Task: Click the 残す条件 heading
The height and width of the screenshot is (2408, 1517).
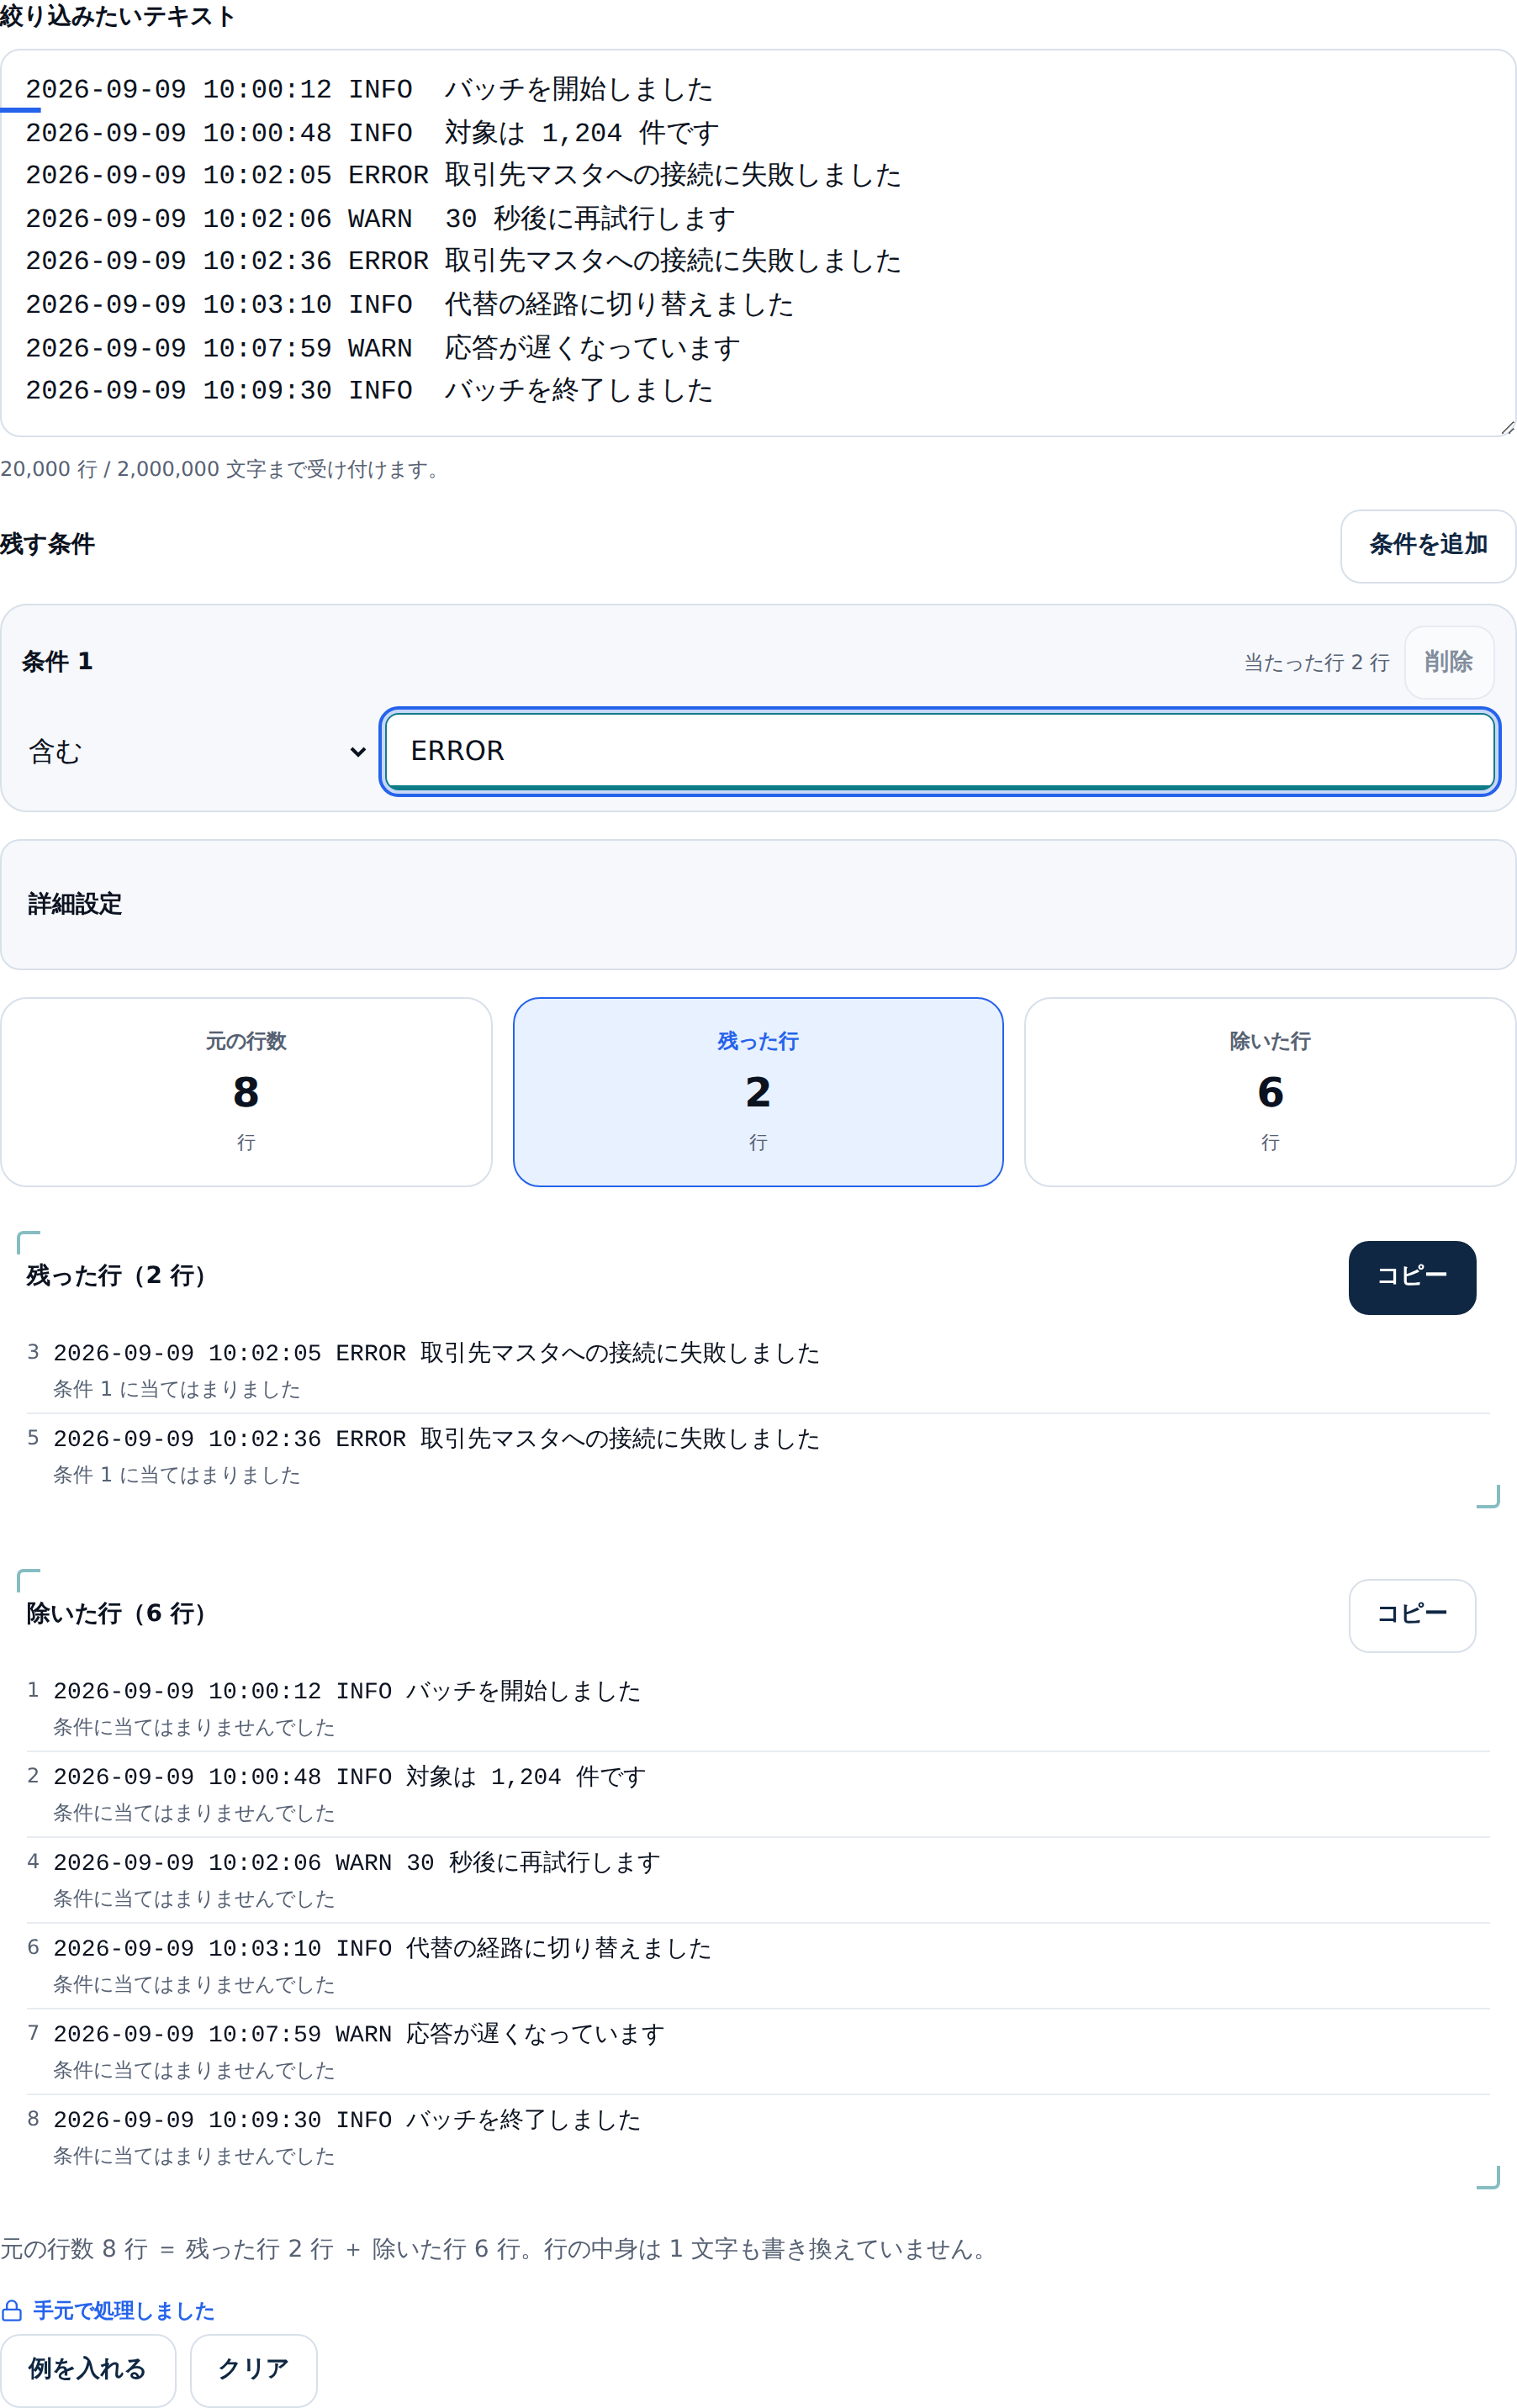Action: [x=48, y=545]
